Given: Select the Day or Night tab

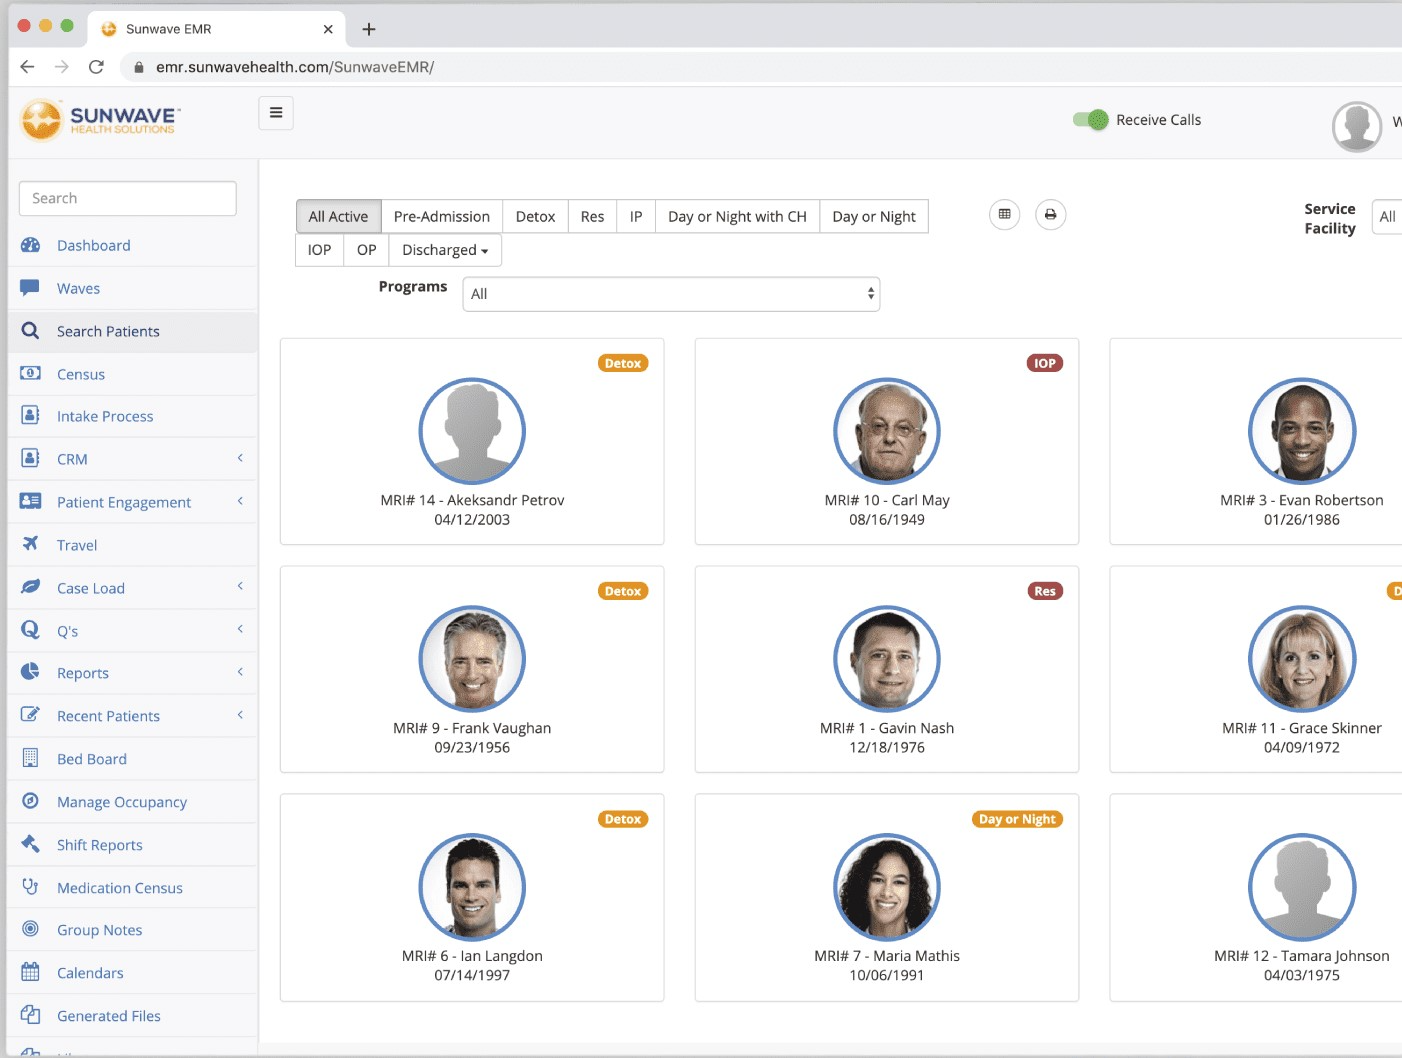Looking at the screenshot, I should point(874,216).
